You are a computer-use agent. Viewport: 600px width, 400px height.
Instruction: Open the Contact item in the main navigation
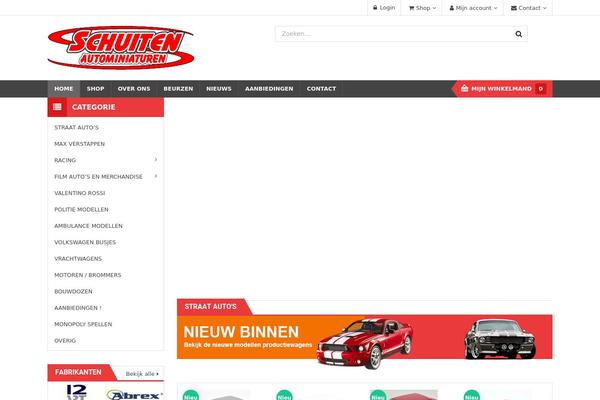(x=321, y=89)
